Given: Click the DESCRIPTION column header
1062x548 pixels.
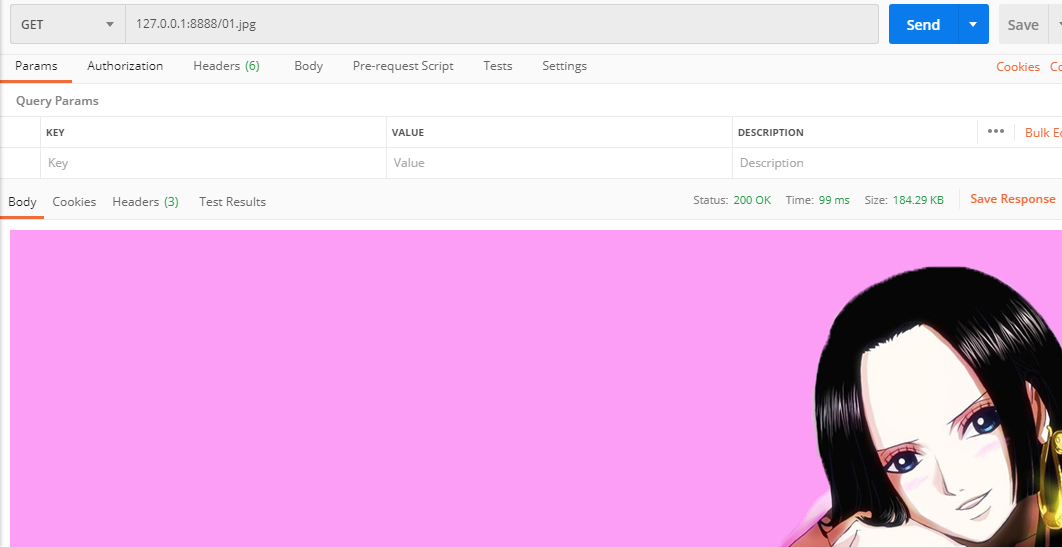Looking at the screenshot, I should pyautogui.click(x=771, y=133).
